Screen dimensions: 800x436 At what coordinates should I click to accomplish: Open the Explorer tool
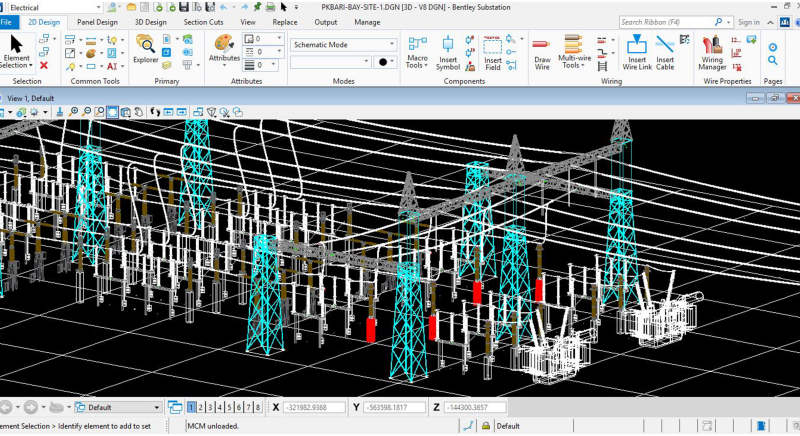pos(146,49)
